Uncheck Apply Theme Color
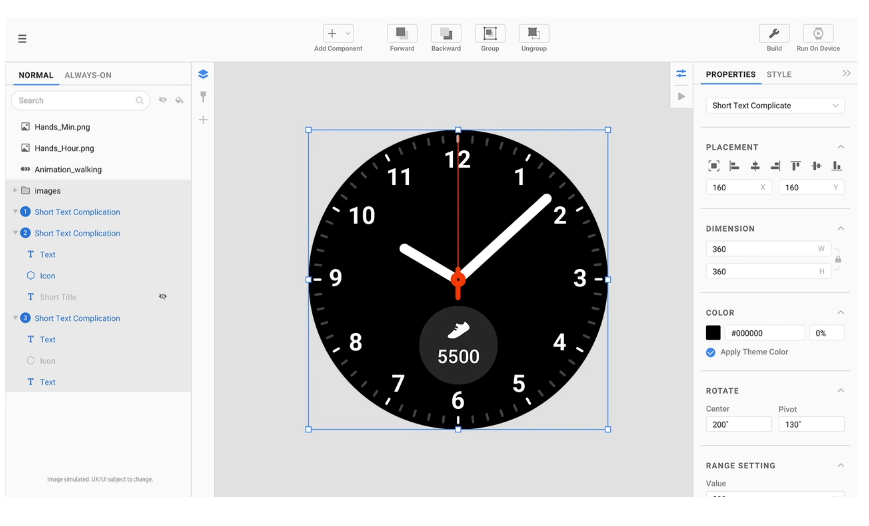The image size is (869, 526). (710, 353)
